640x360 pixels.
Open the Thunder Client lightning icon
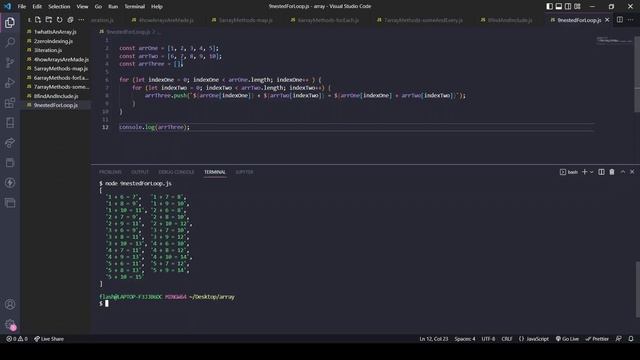point(10,182)
